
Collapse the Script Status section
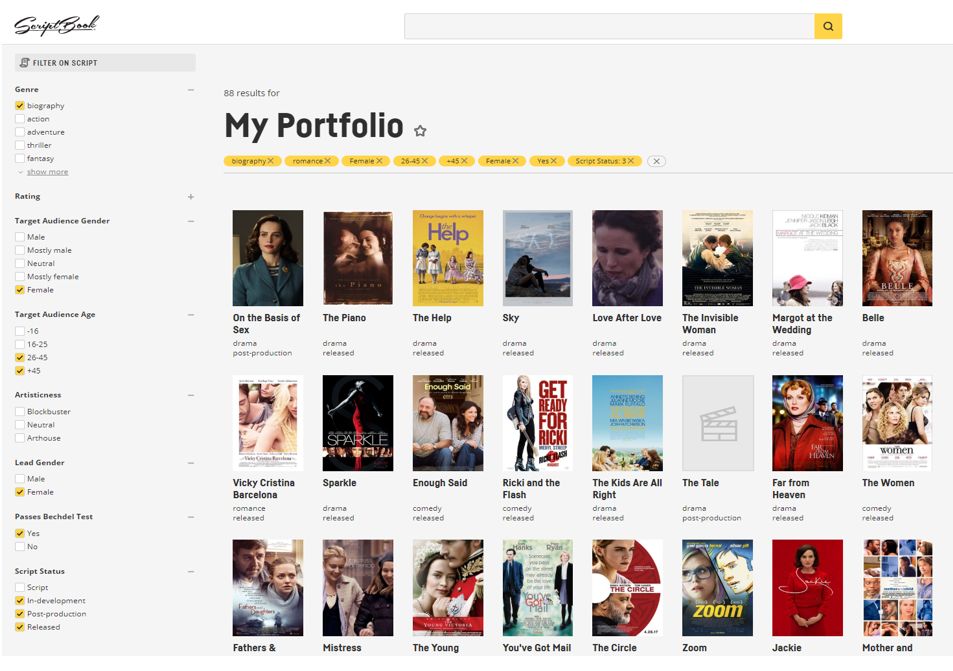click(191, 572)
